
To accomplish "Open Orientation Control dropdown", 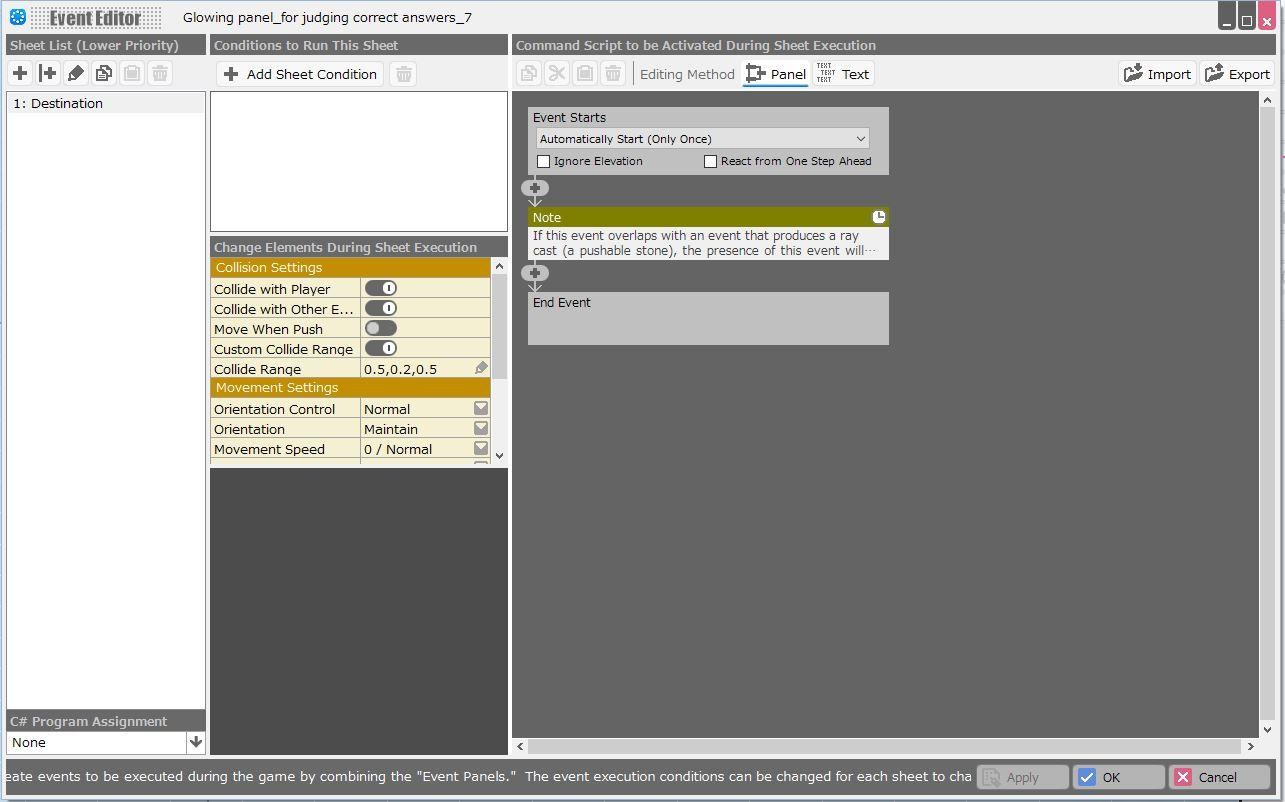I will point(481,408).
